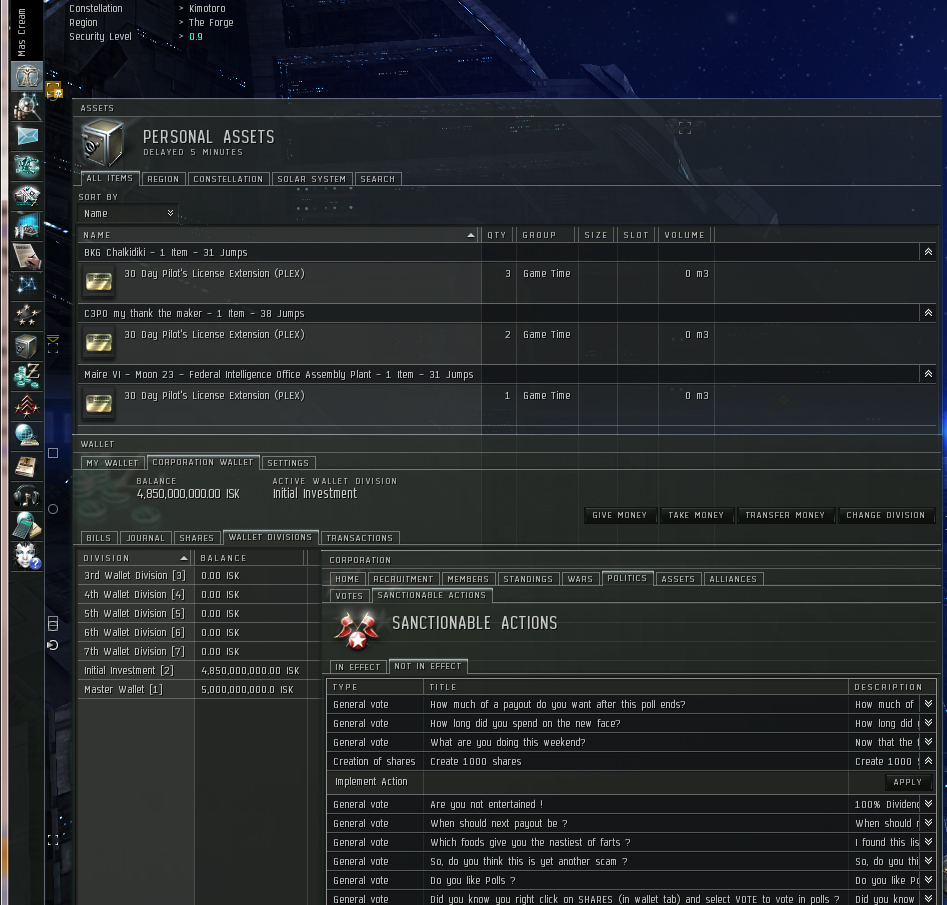Viewport: 947px width, 905px height.
Task: Collapse the Maire VI Moon 23 asset group
Action: (x=928, y=374)
